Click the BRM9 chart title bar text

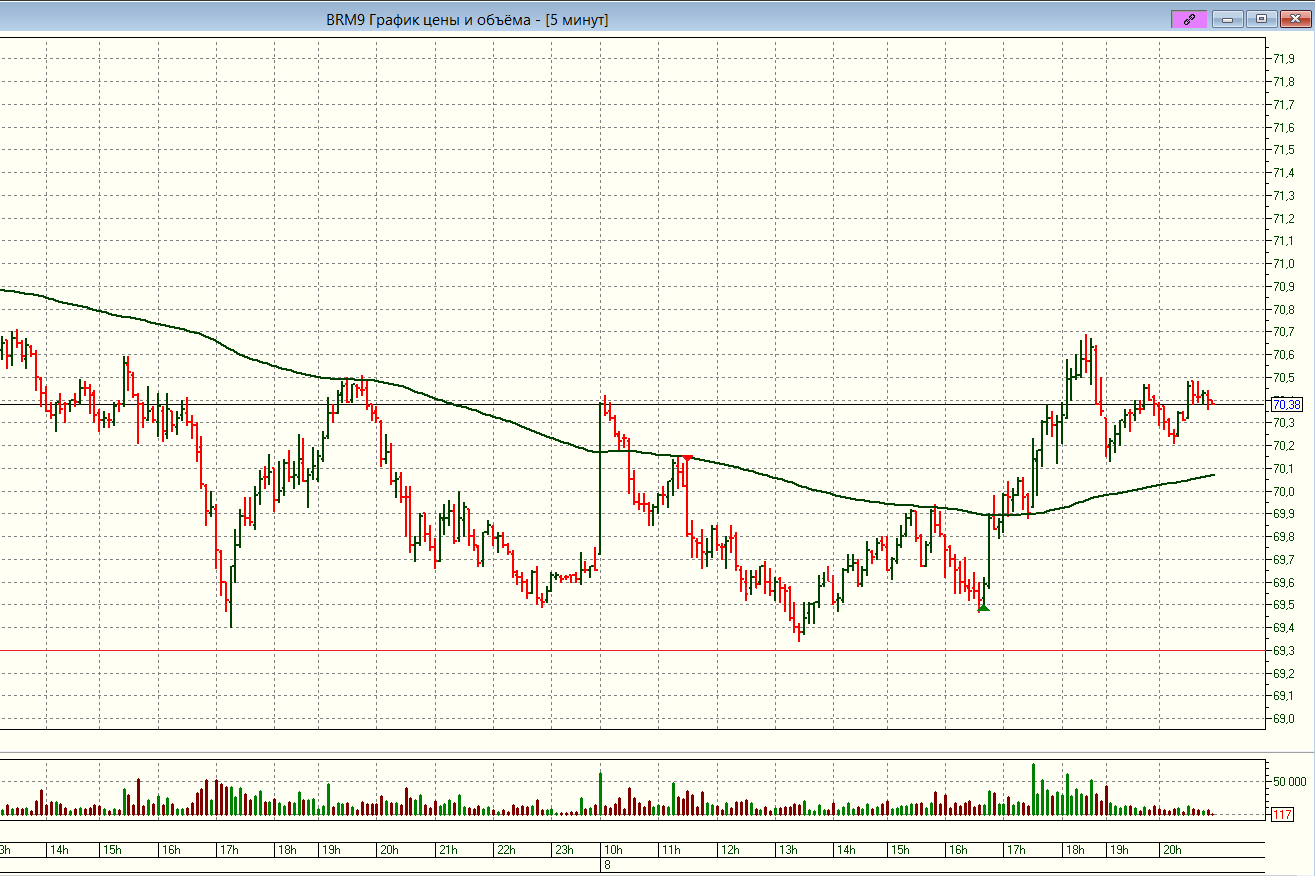coord(467,19)
